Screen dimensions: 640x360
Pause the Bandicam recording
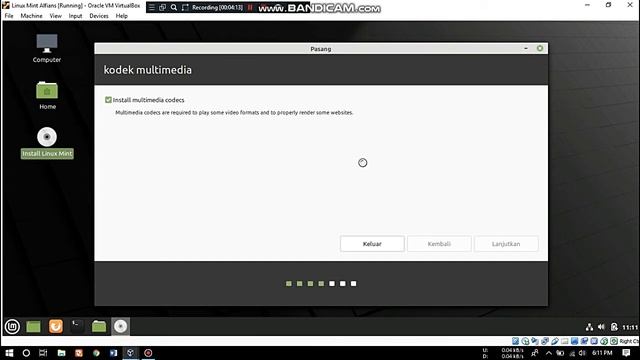(250, 7)
